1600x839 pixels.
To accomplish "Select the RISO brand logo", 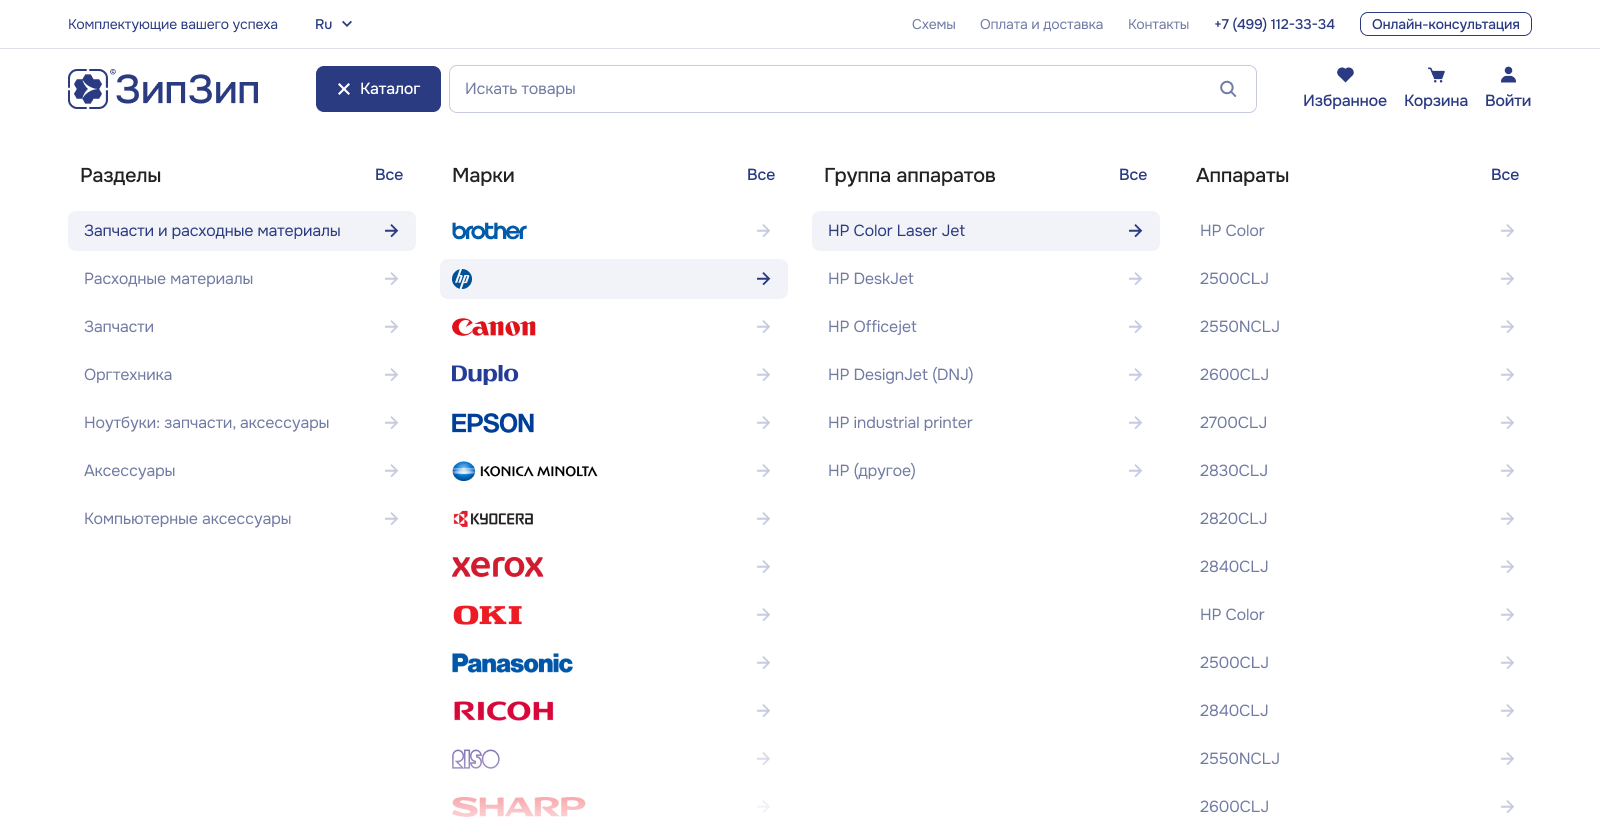I will click(x=476, y=759).
